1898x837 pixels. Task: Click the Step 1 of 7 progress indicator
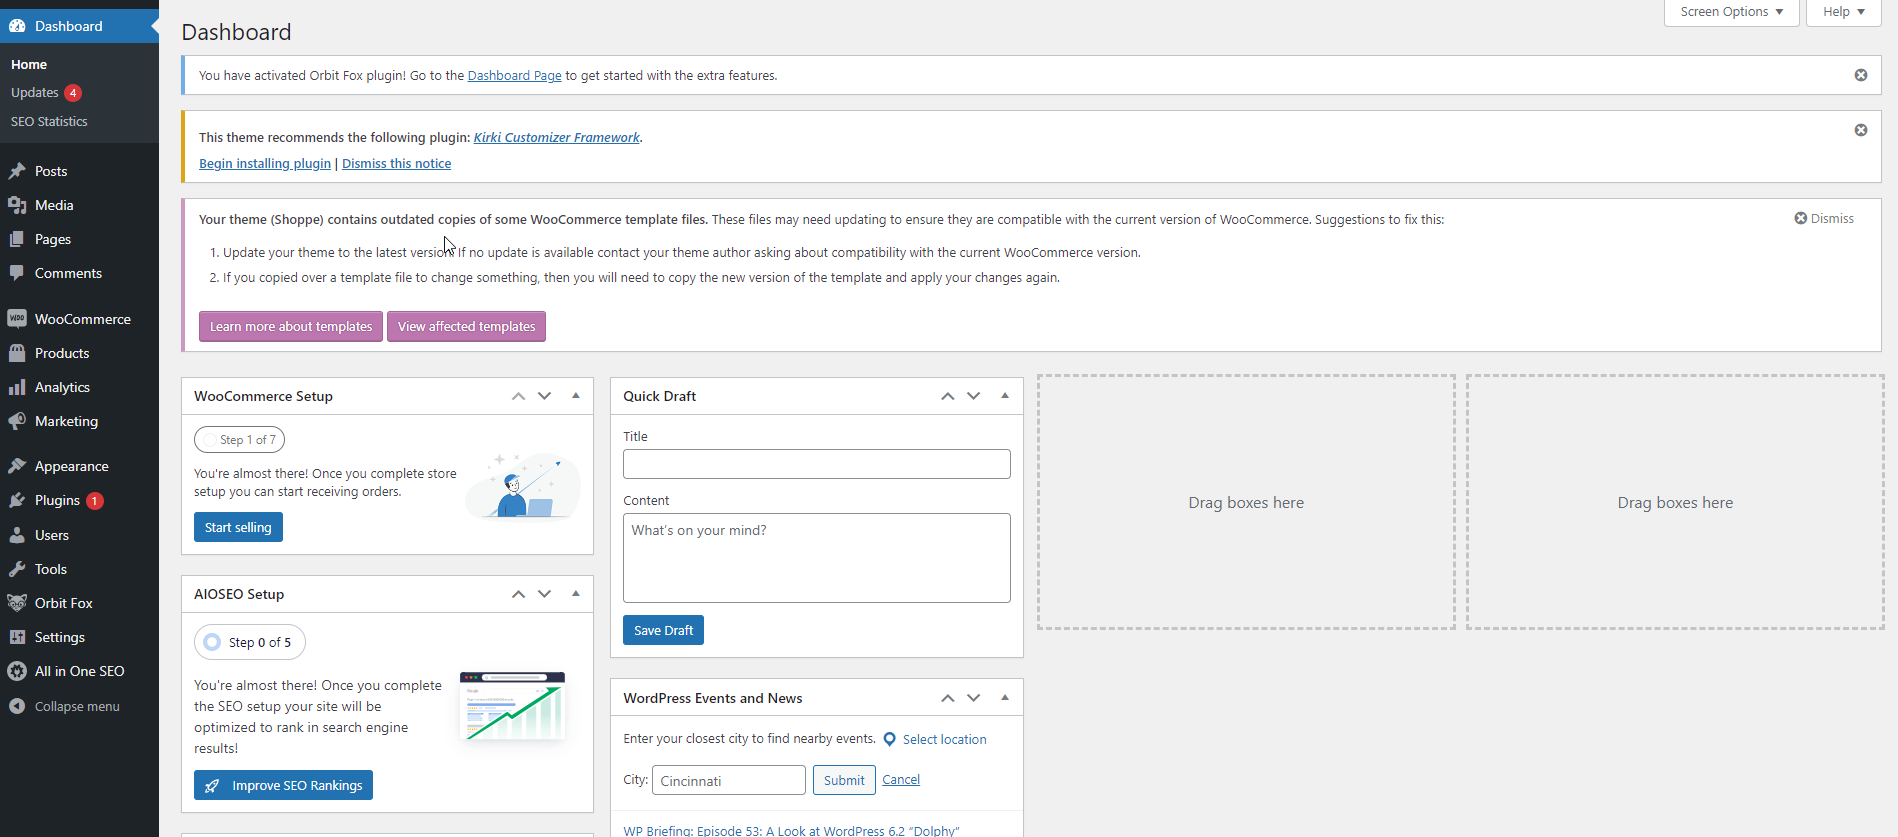coord(240,440)
